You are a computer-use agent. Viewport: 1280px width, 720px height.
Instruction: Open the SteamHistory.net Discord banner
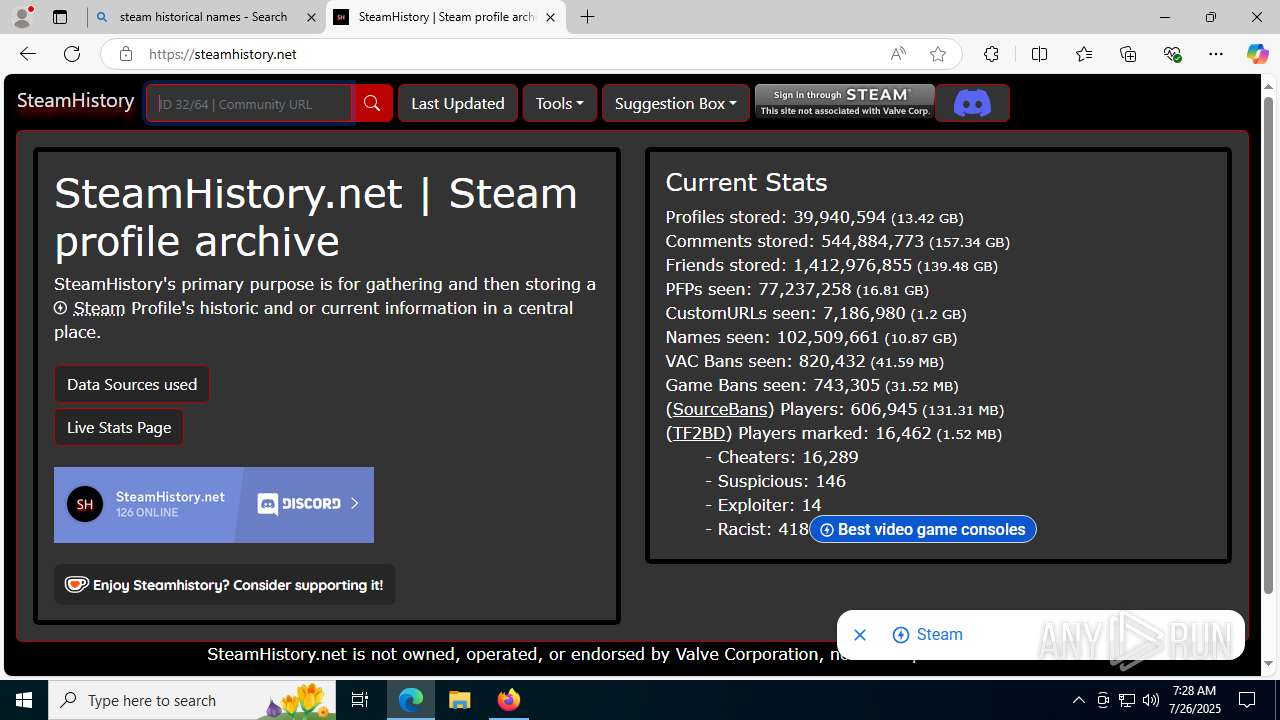(x=214, y=505)
